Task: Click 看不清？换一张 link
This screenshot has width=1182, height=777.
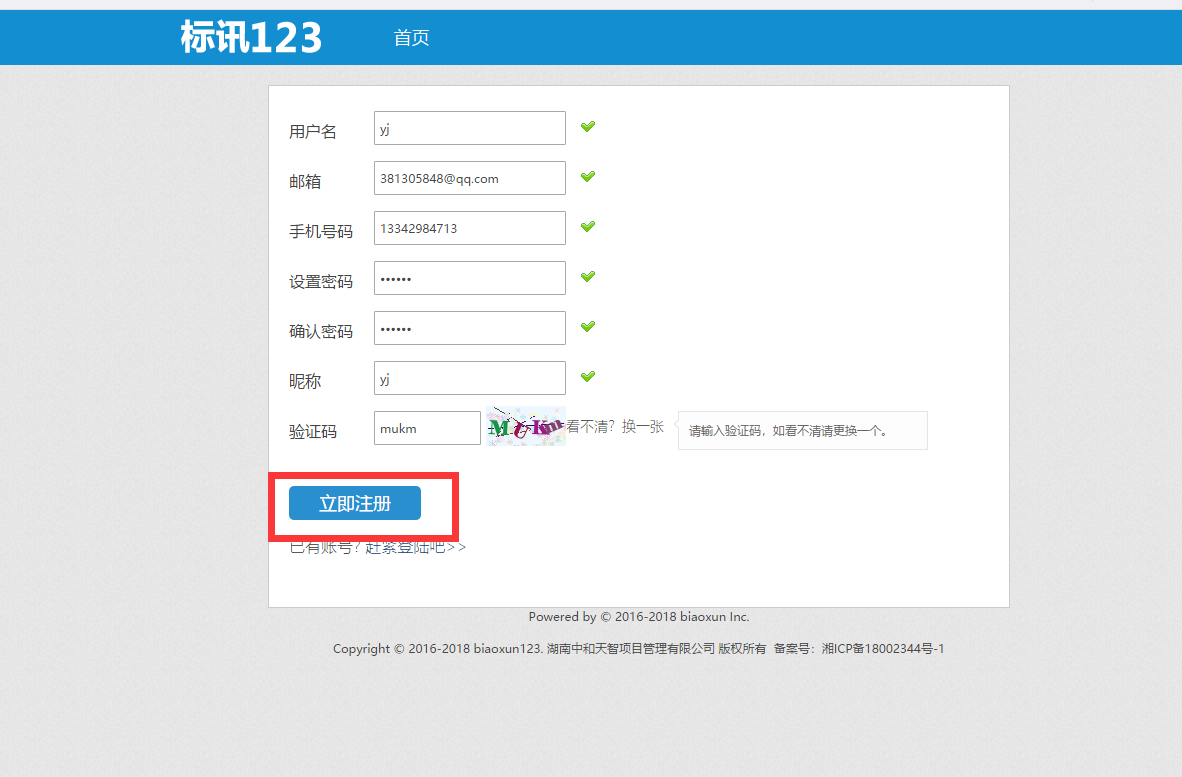Action: (615, 427)
